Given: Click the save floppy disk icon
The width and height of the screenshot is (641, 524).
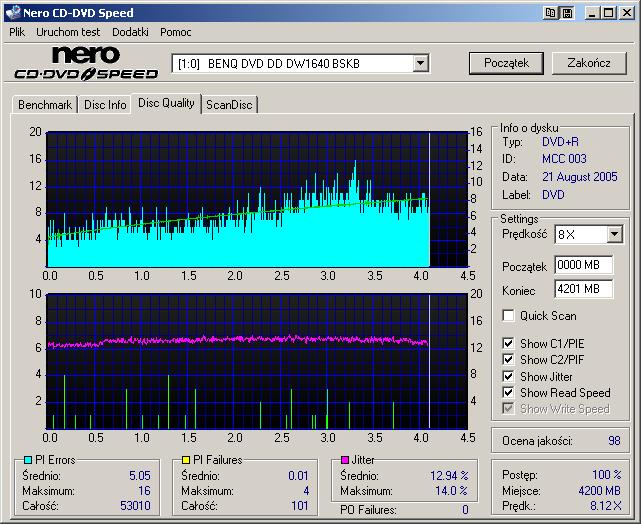Looking at the screenshot, I should coord(567,13).
